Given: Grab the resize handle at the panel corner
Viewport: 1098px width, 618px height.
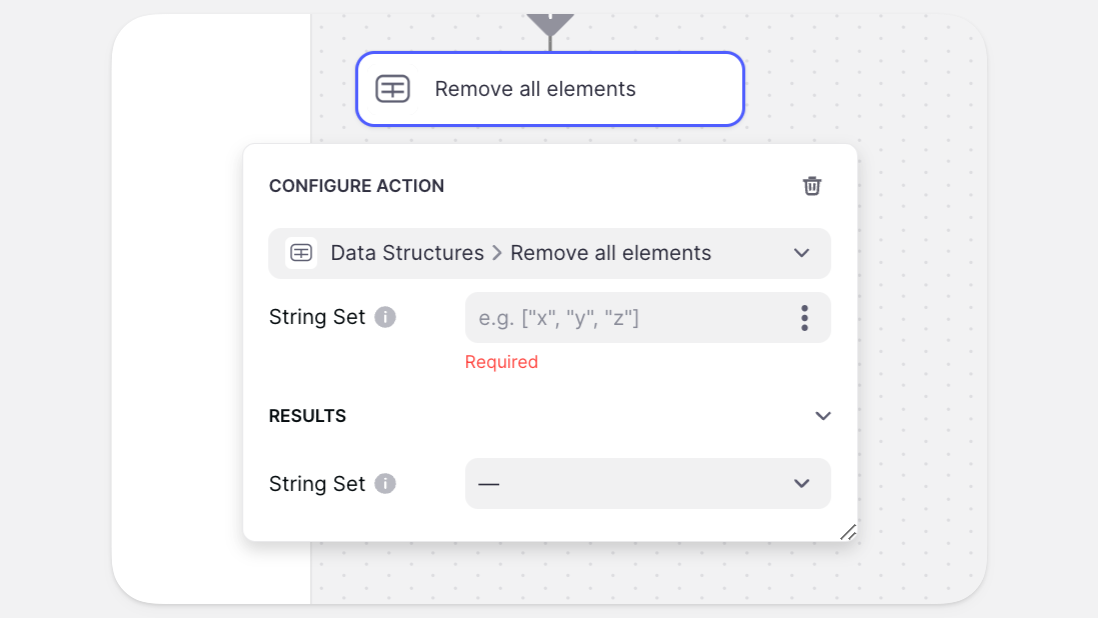Looking at the screenshot, I should pyautogui.click(x=847, y=532).
